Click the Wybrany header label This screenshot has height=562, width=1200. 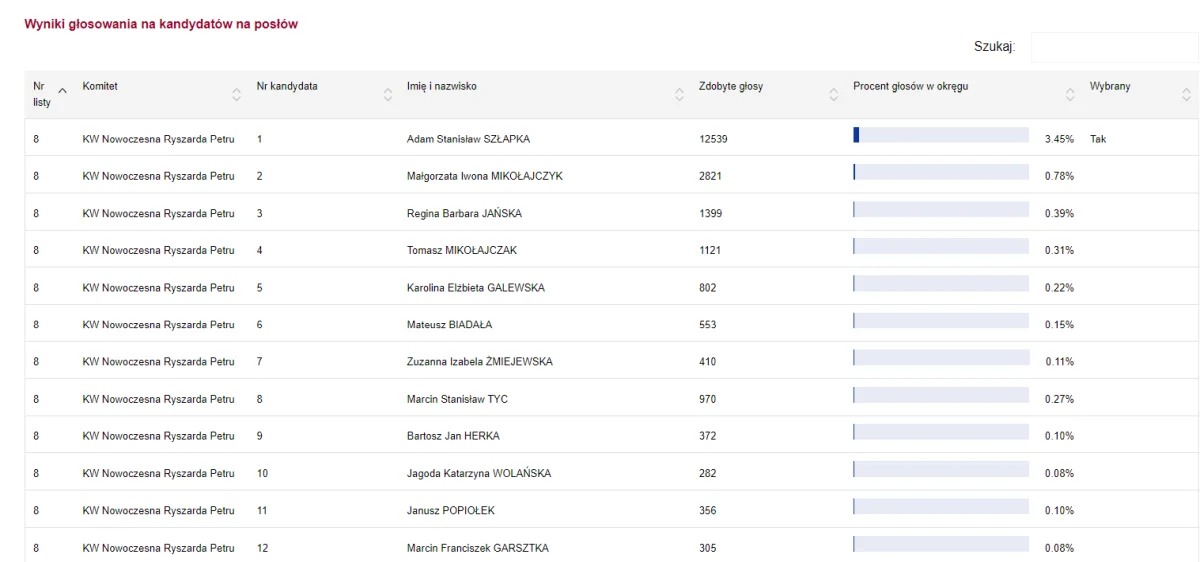pos(1110,86)
